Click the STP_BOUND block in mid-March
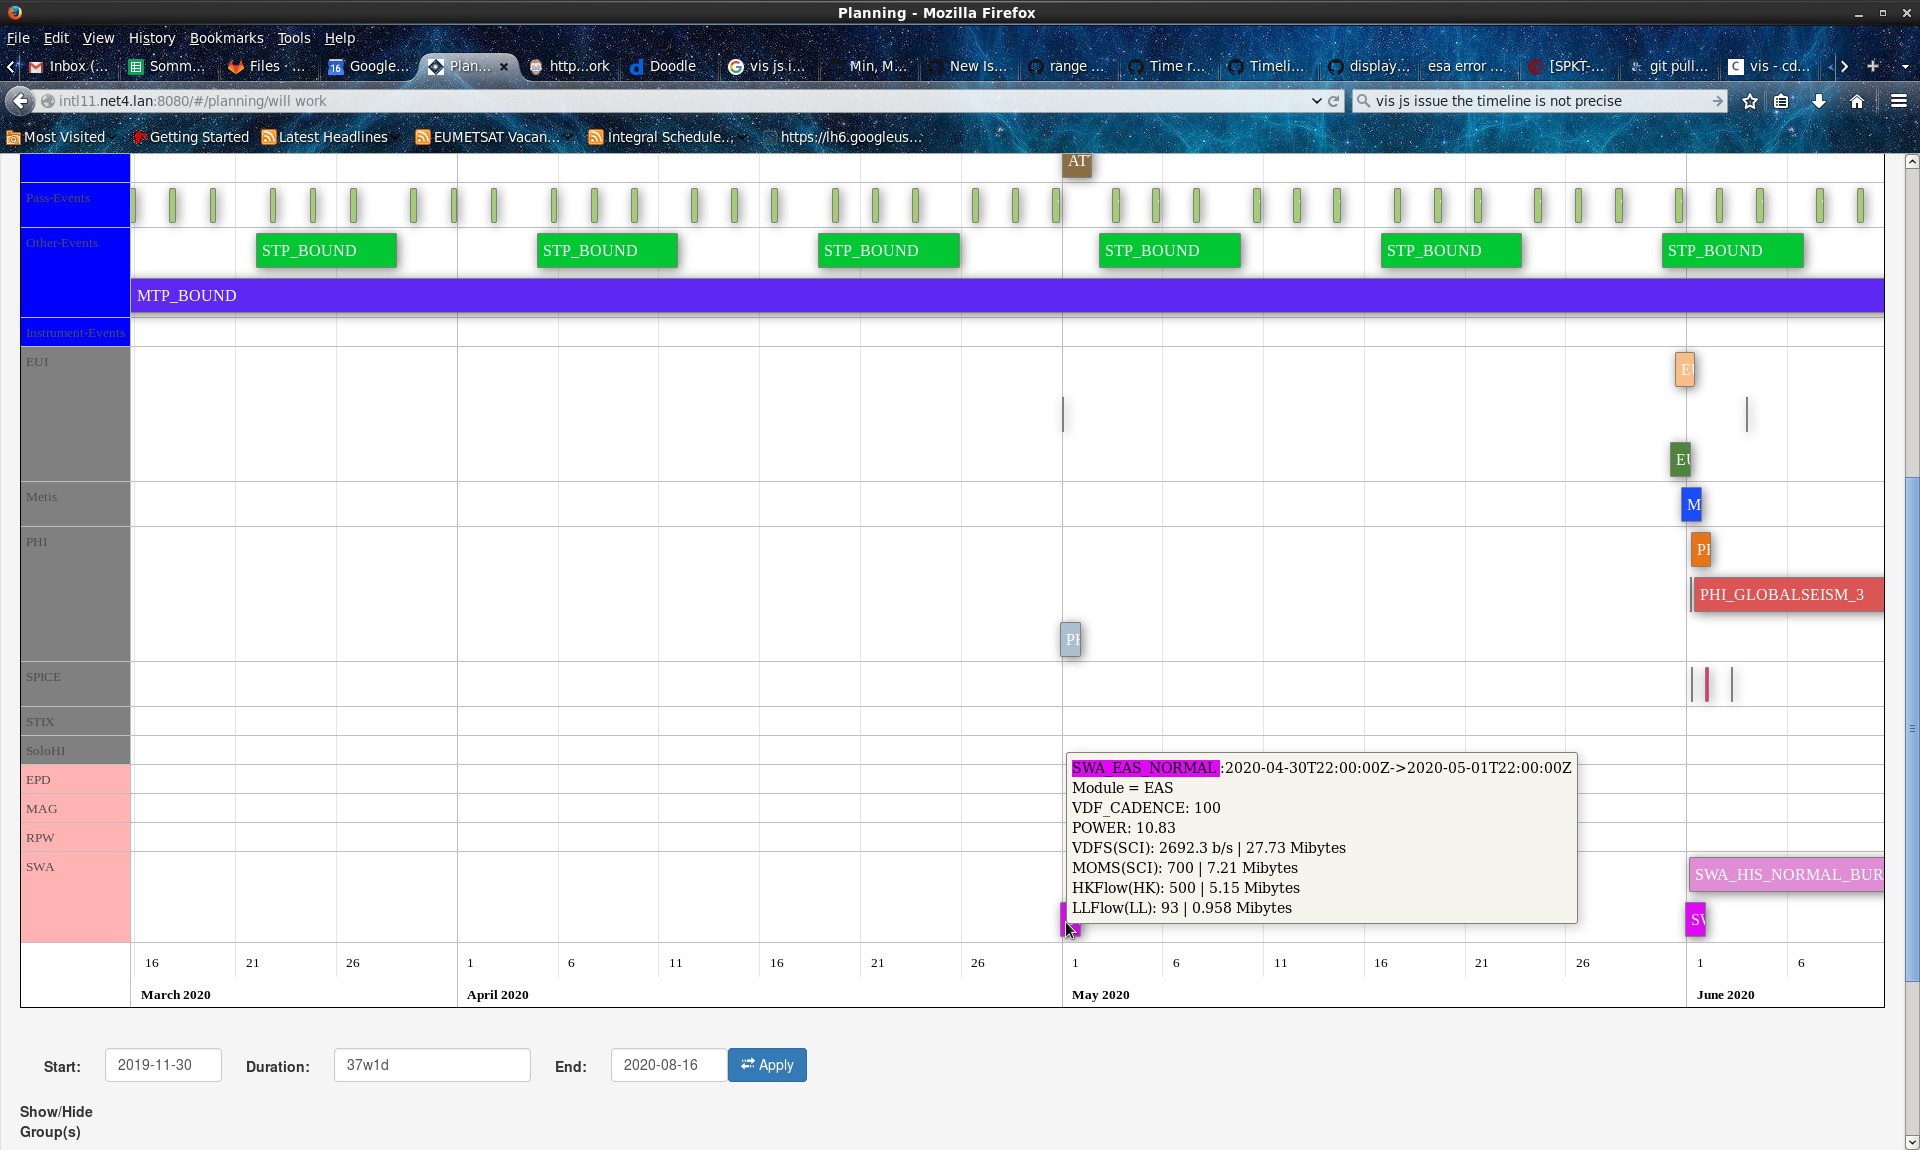Viewport: 1920px width, 1150px height. click(x=326, y=251)
